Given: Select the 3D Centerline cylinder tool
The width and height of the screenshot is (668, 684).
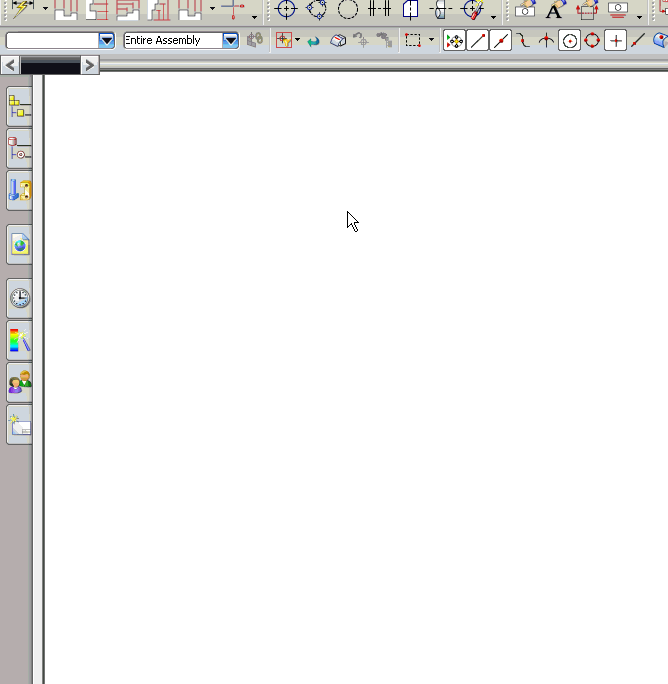Looking at the screenshot, I should click(440, 9).
